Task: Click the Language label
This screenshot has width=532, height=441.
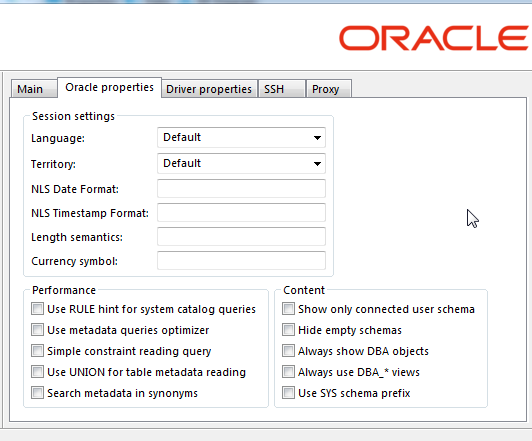Action: point(58,138)
